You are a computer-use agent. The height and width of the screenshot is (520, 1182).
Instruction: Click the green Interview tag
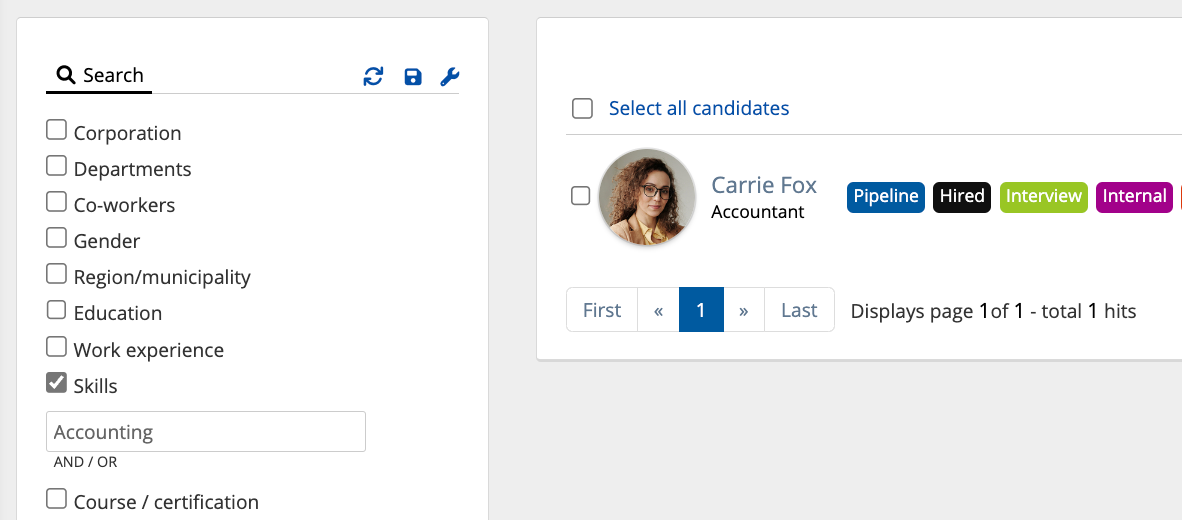tap(1043, 196)
